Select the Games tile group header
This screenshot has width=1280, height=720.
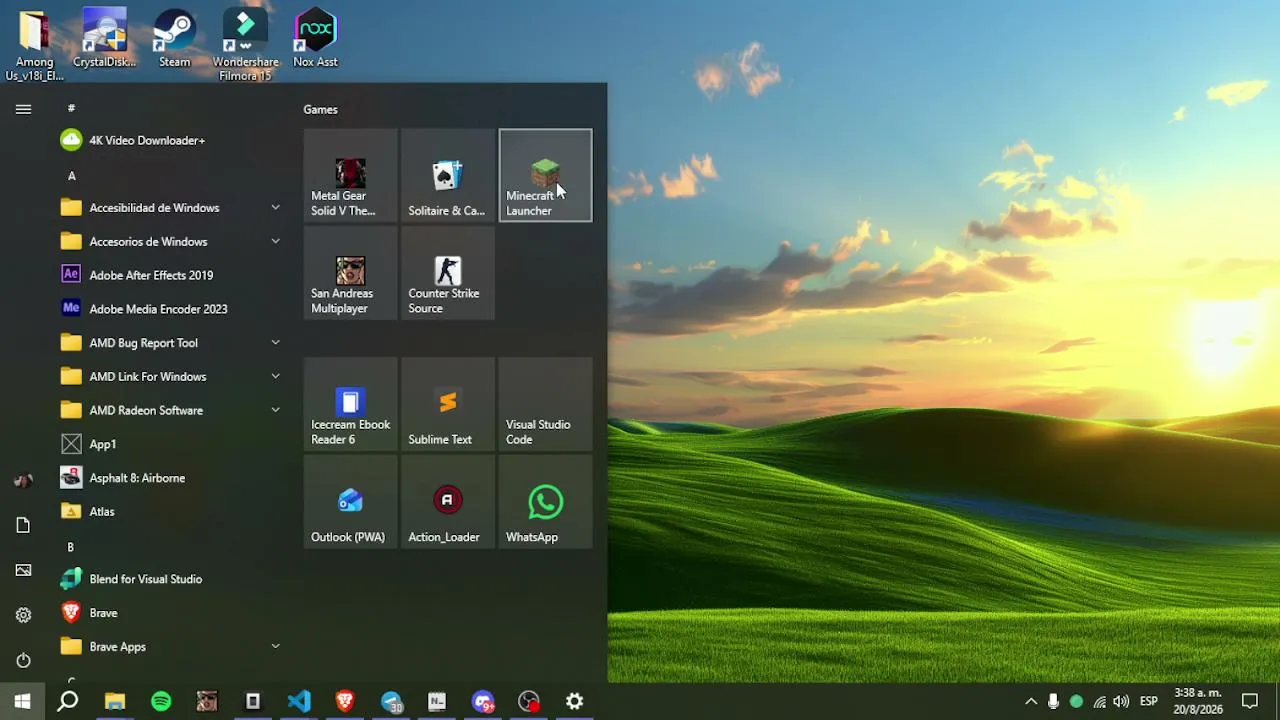pos(321,110)
